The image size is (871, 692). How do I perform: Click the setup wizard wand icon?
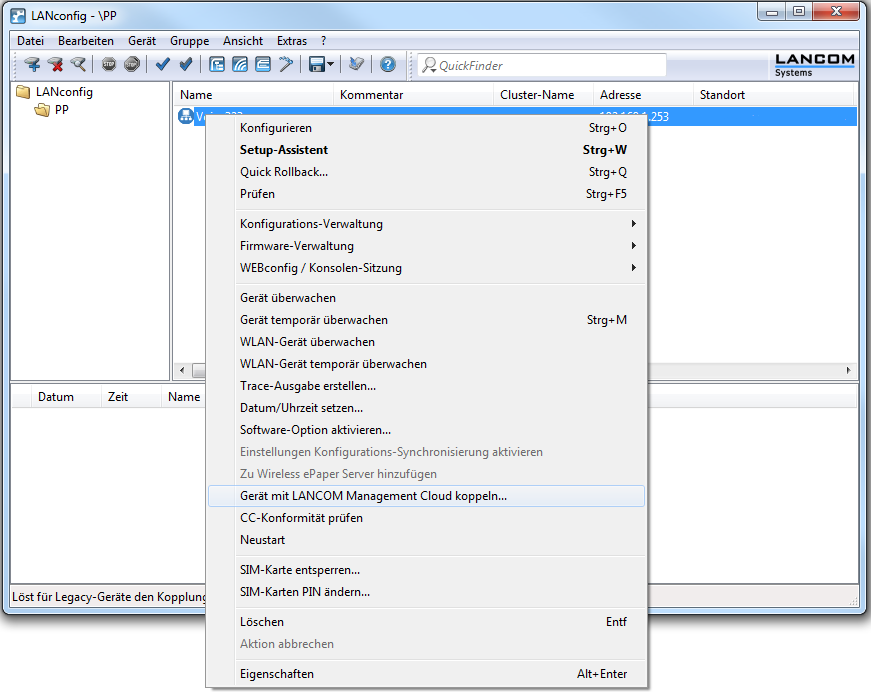tap(286, 65)
